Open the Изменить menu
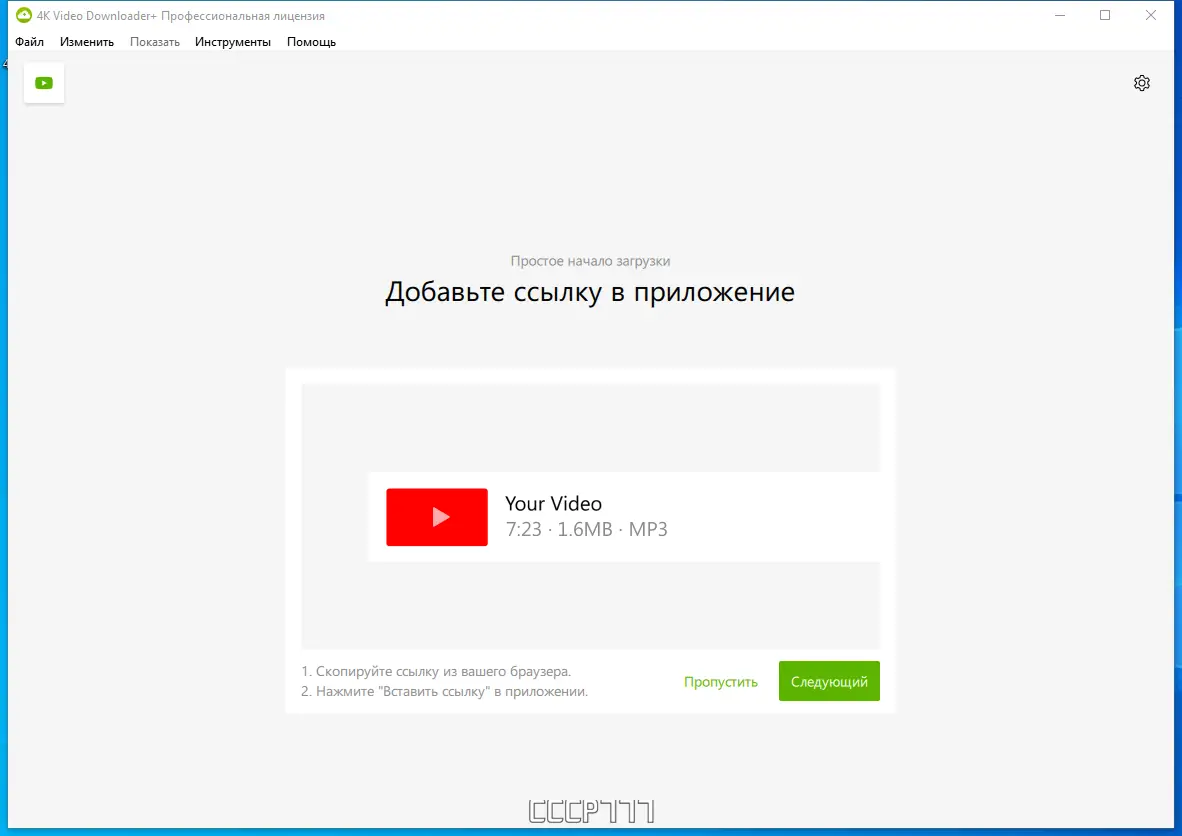 [x=87, y=42]
